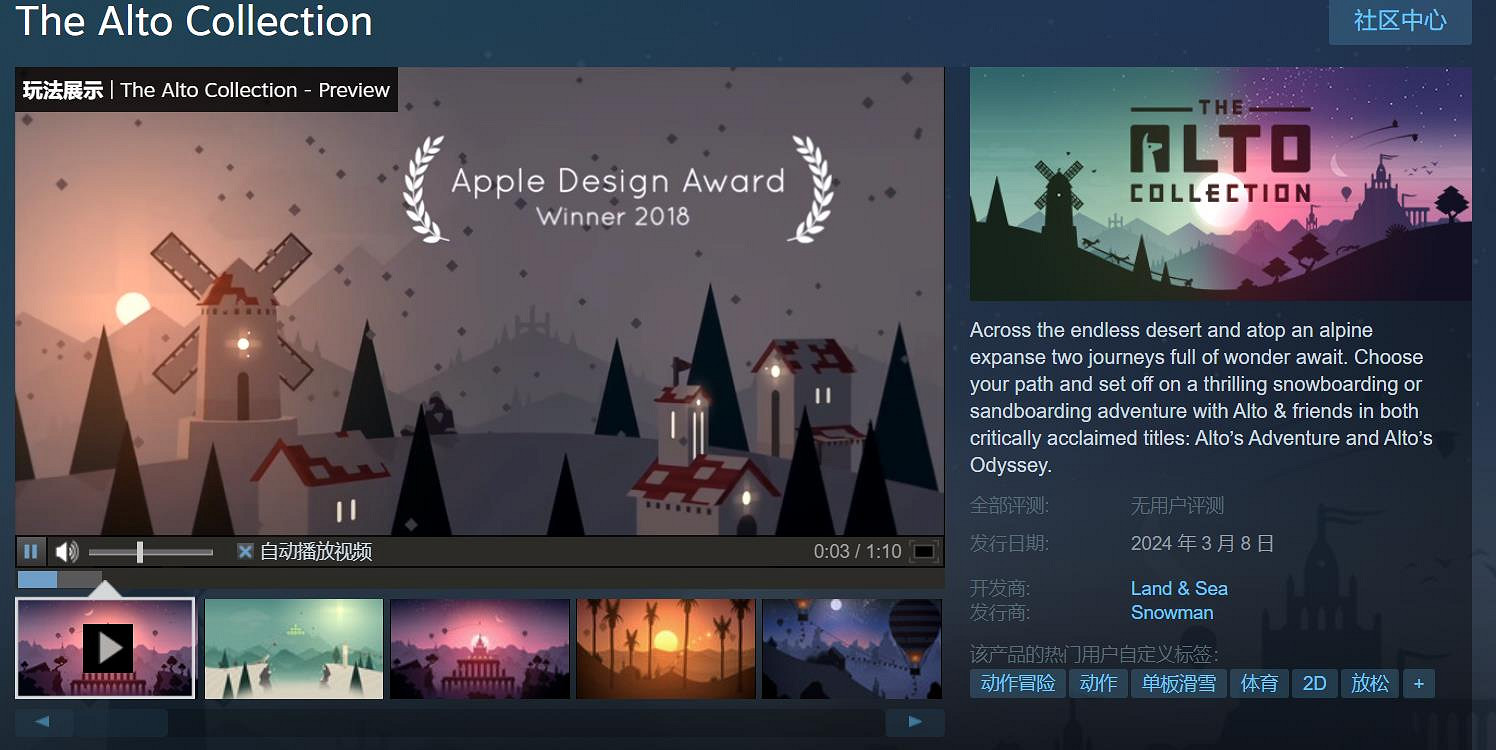The width and height of the screenshot is (1496, 750).
Task: Add a tag with plus button
Action: [x=1418, y=683]
